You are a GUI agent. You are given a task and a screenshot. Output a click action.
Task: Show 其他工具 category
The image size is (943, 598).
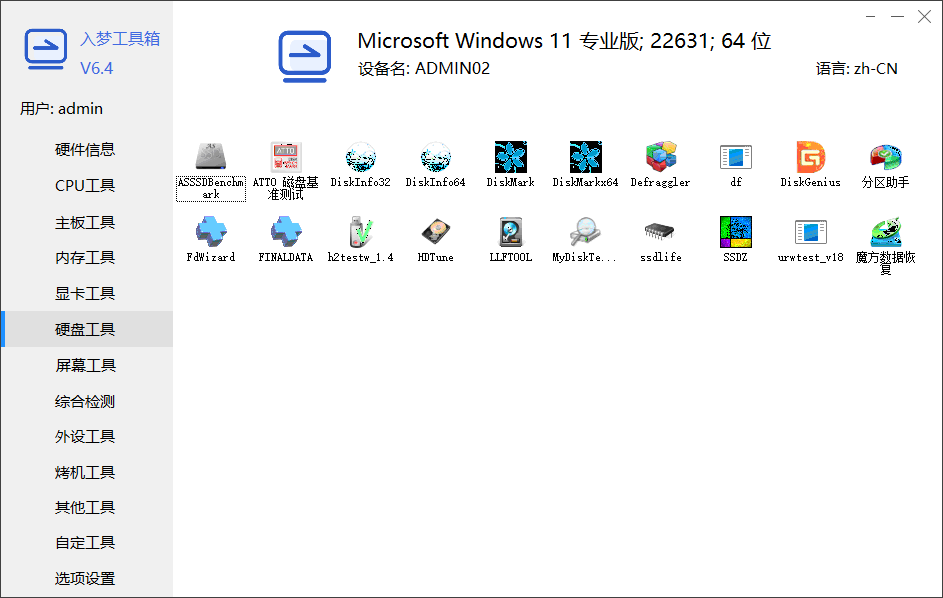point(85,507)
